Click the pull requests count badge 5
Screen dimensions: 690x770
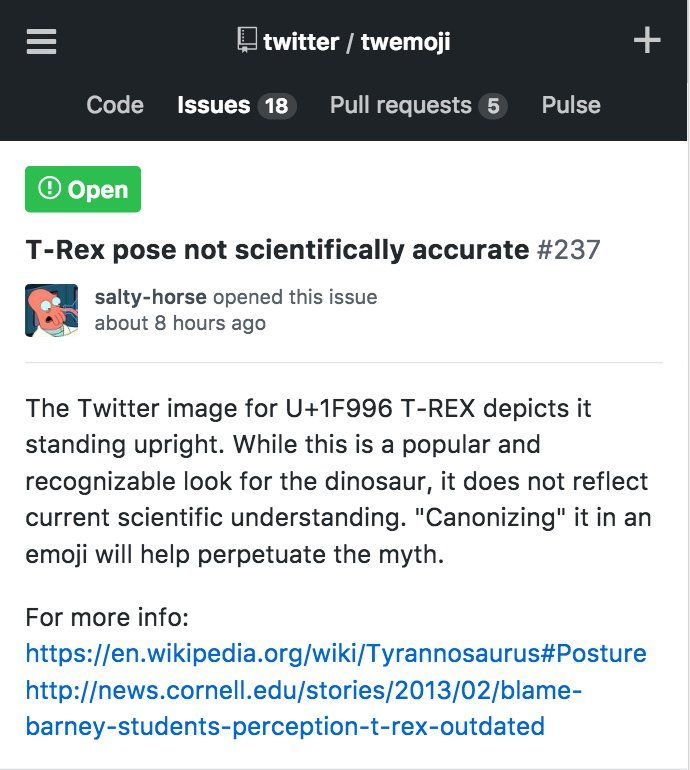coord(492,106)
